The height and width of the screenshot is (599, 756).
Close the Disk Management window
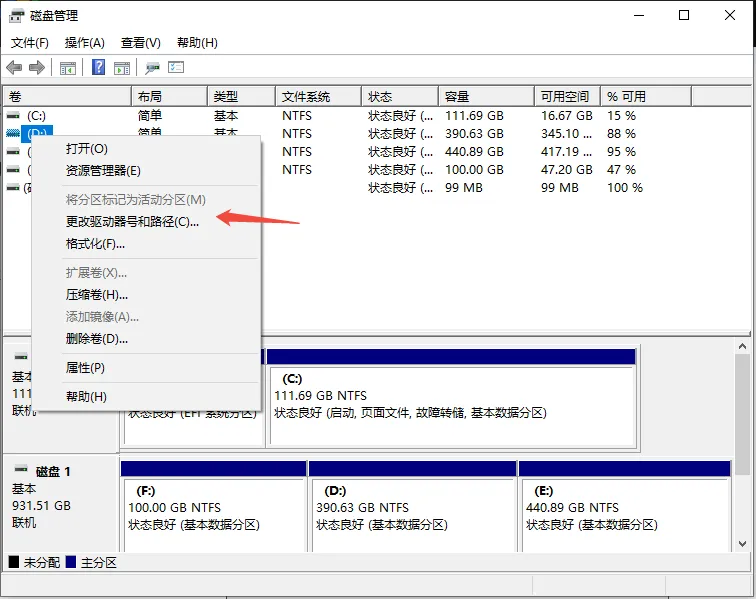pos(729,15)
